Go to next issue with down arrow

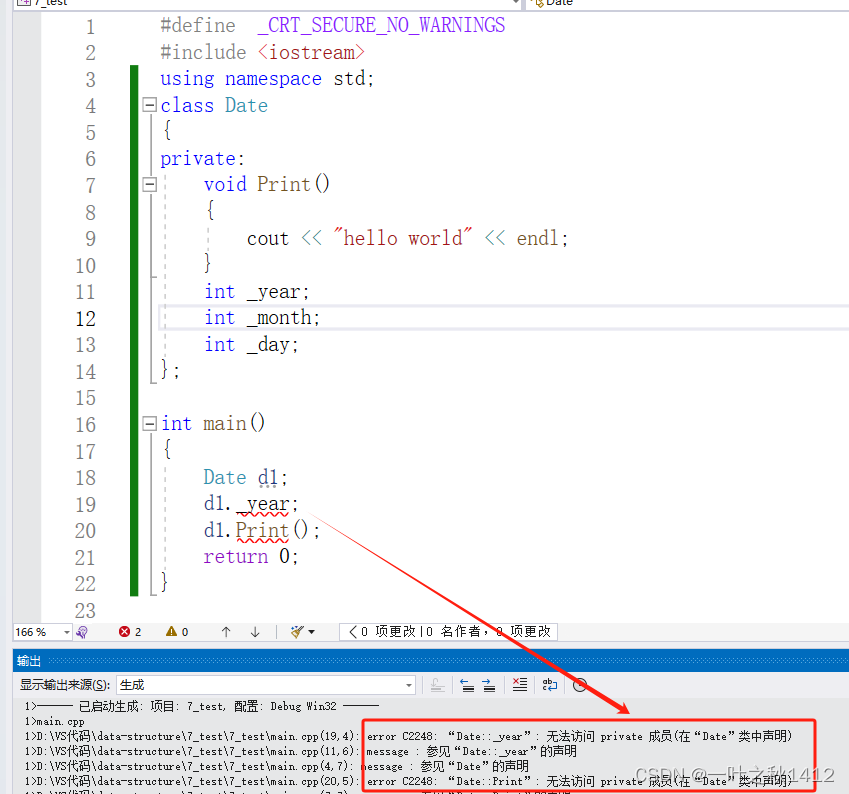click(x=255, y=632)
